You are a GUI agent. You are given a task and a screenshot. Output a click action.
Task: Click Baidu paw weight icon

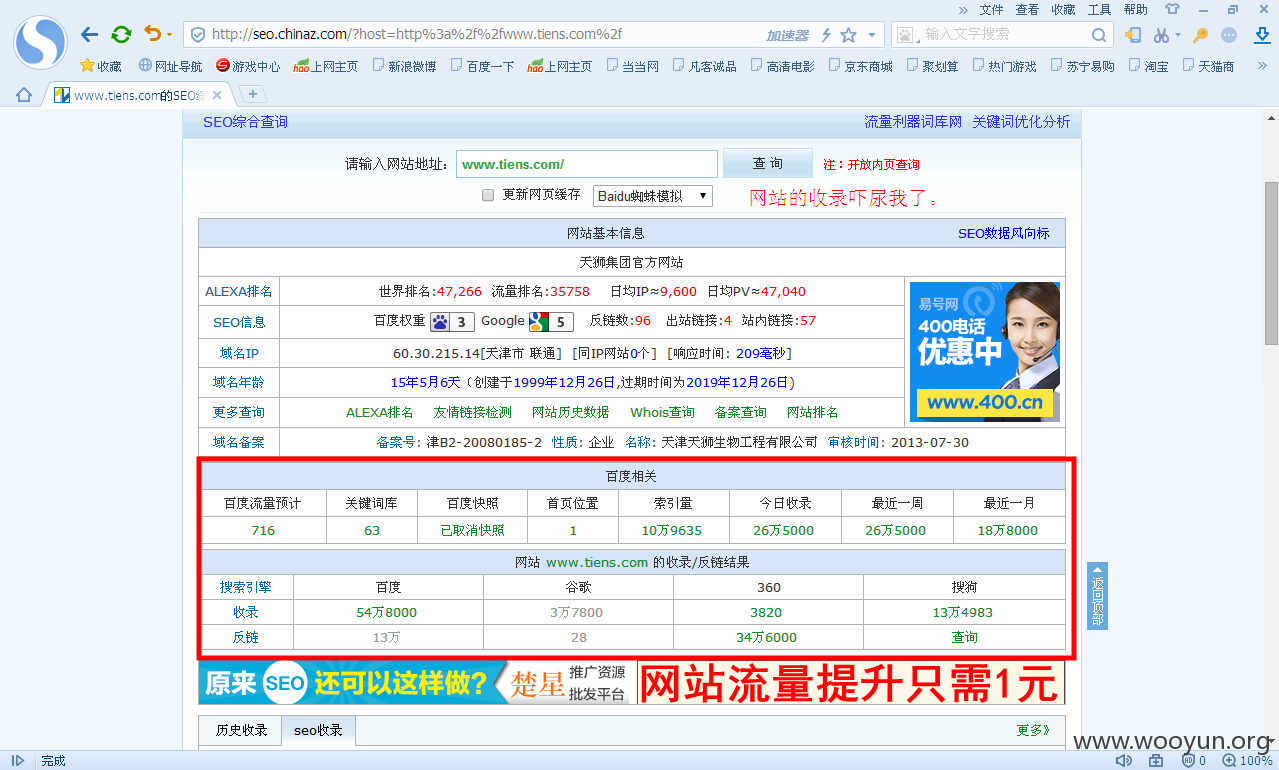pyautogui.click(x=452, y=322)
